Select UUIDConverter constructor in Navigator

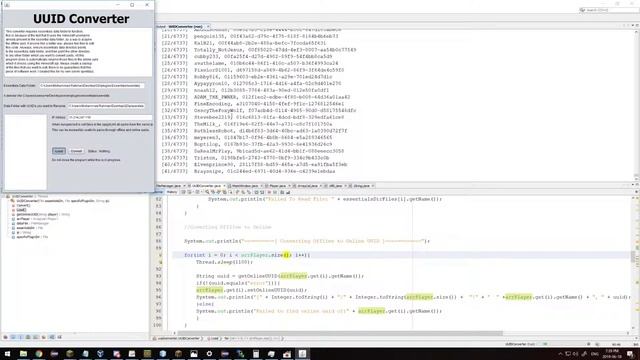pos(60,201)
